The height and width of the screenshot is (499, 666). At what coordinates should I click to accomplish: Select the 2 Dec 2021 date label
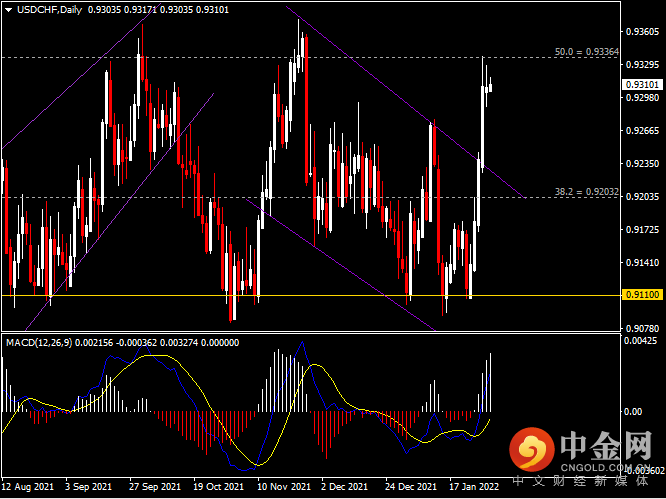click(x=344, y=486)
